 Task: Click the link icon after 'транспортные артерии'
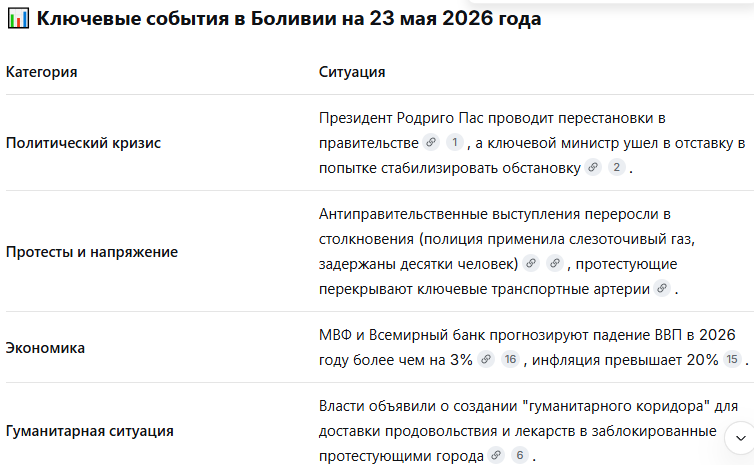pyautogui.click(x=662, y=289)
